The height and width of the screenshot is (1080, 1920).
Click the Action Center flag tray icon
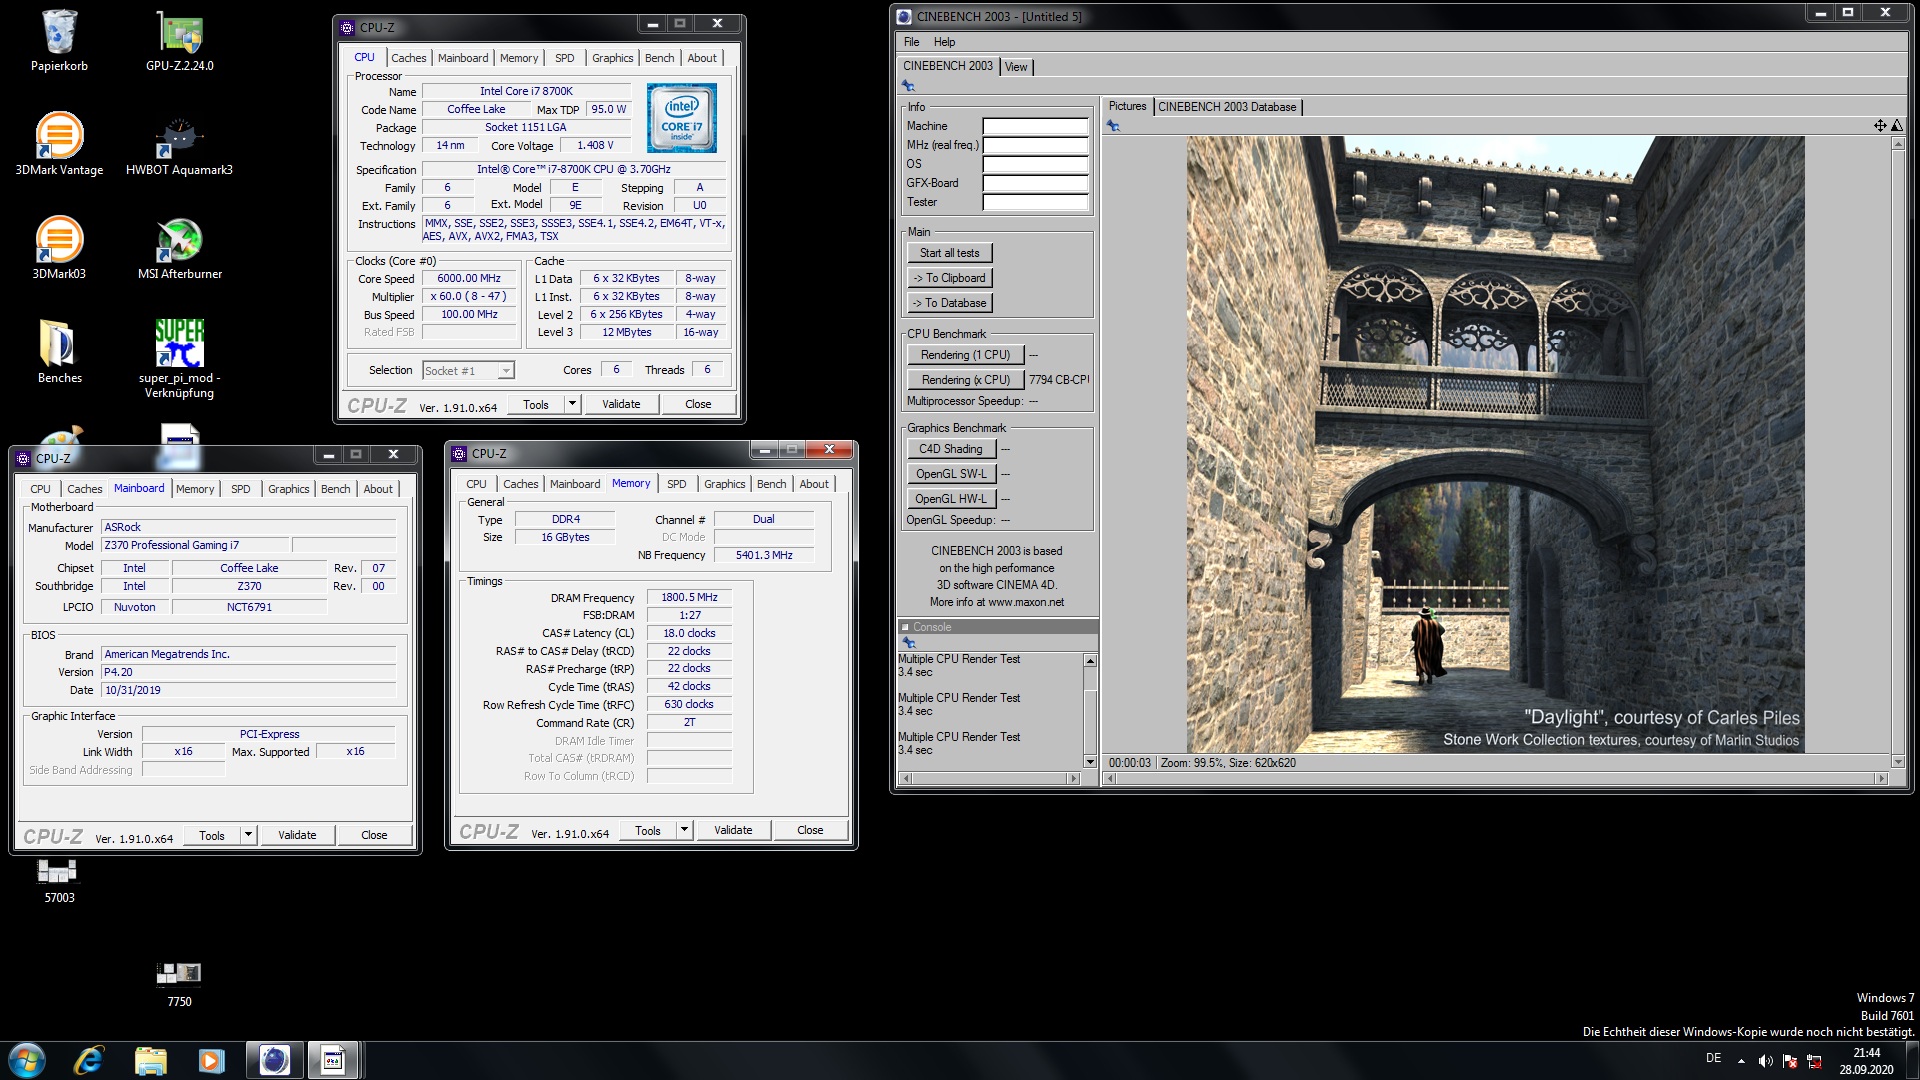pos(1790,1061)
